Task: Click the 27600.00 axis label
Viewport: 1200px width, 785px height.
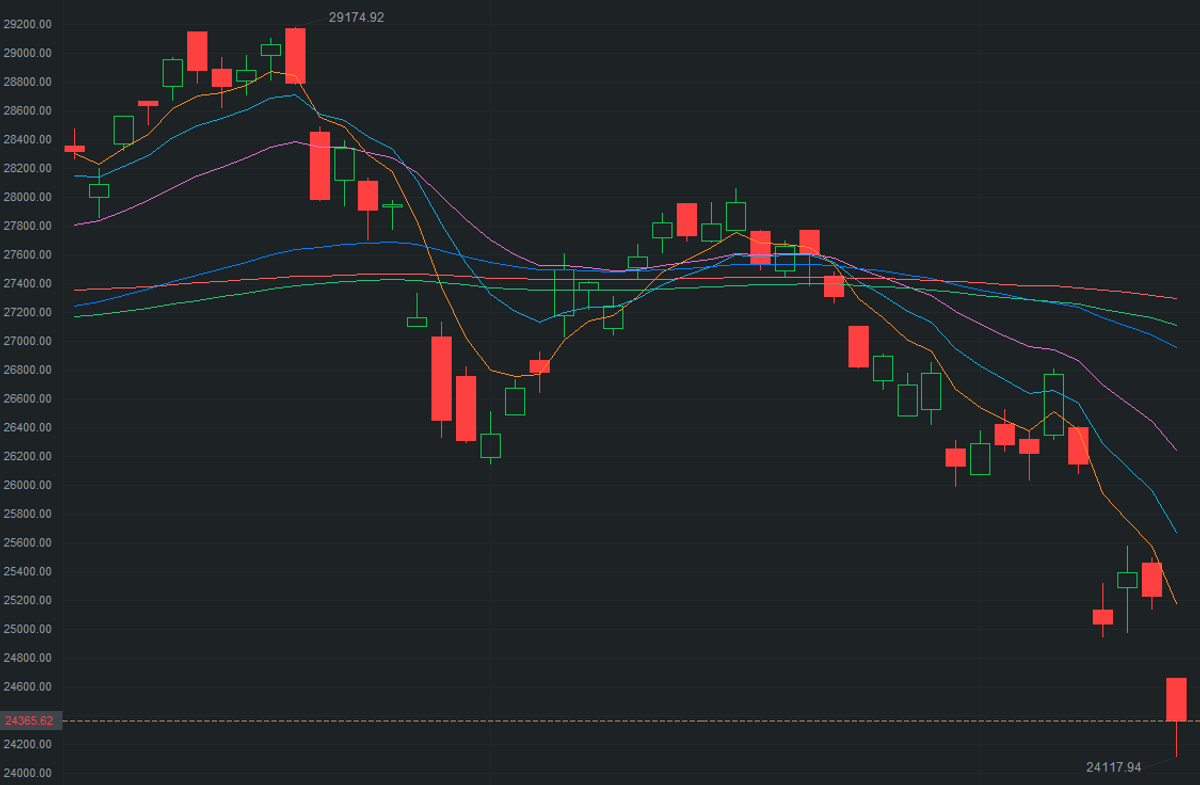Action: 28,255
